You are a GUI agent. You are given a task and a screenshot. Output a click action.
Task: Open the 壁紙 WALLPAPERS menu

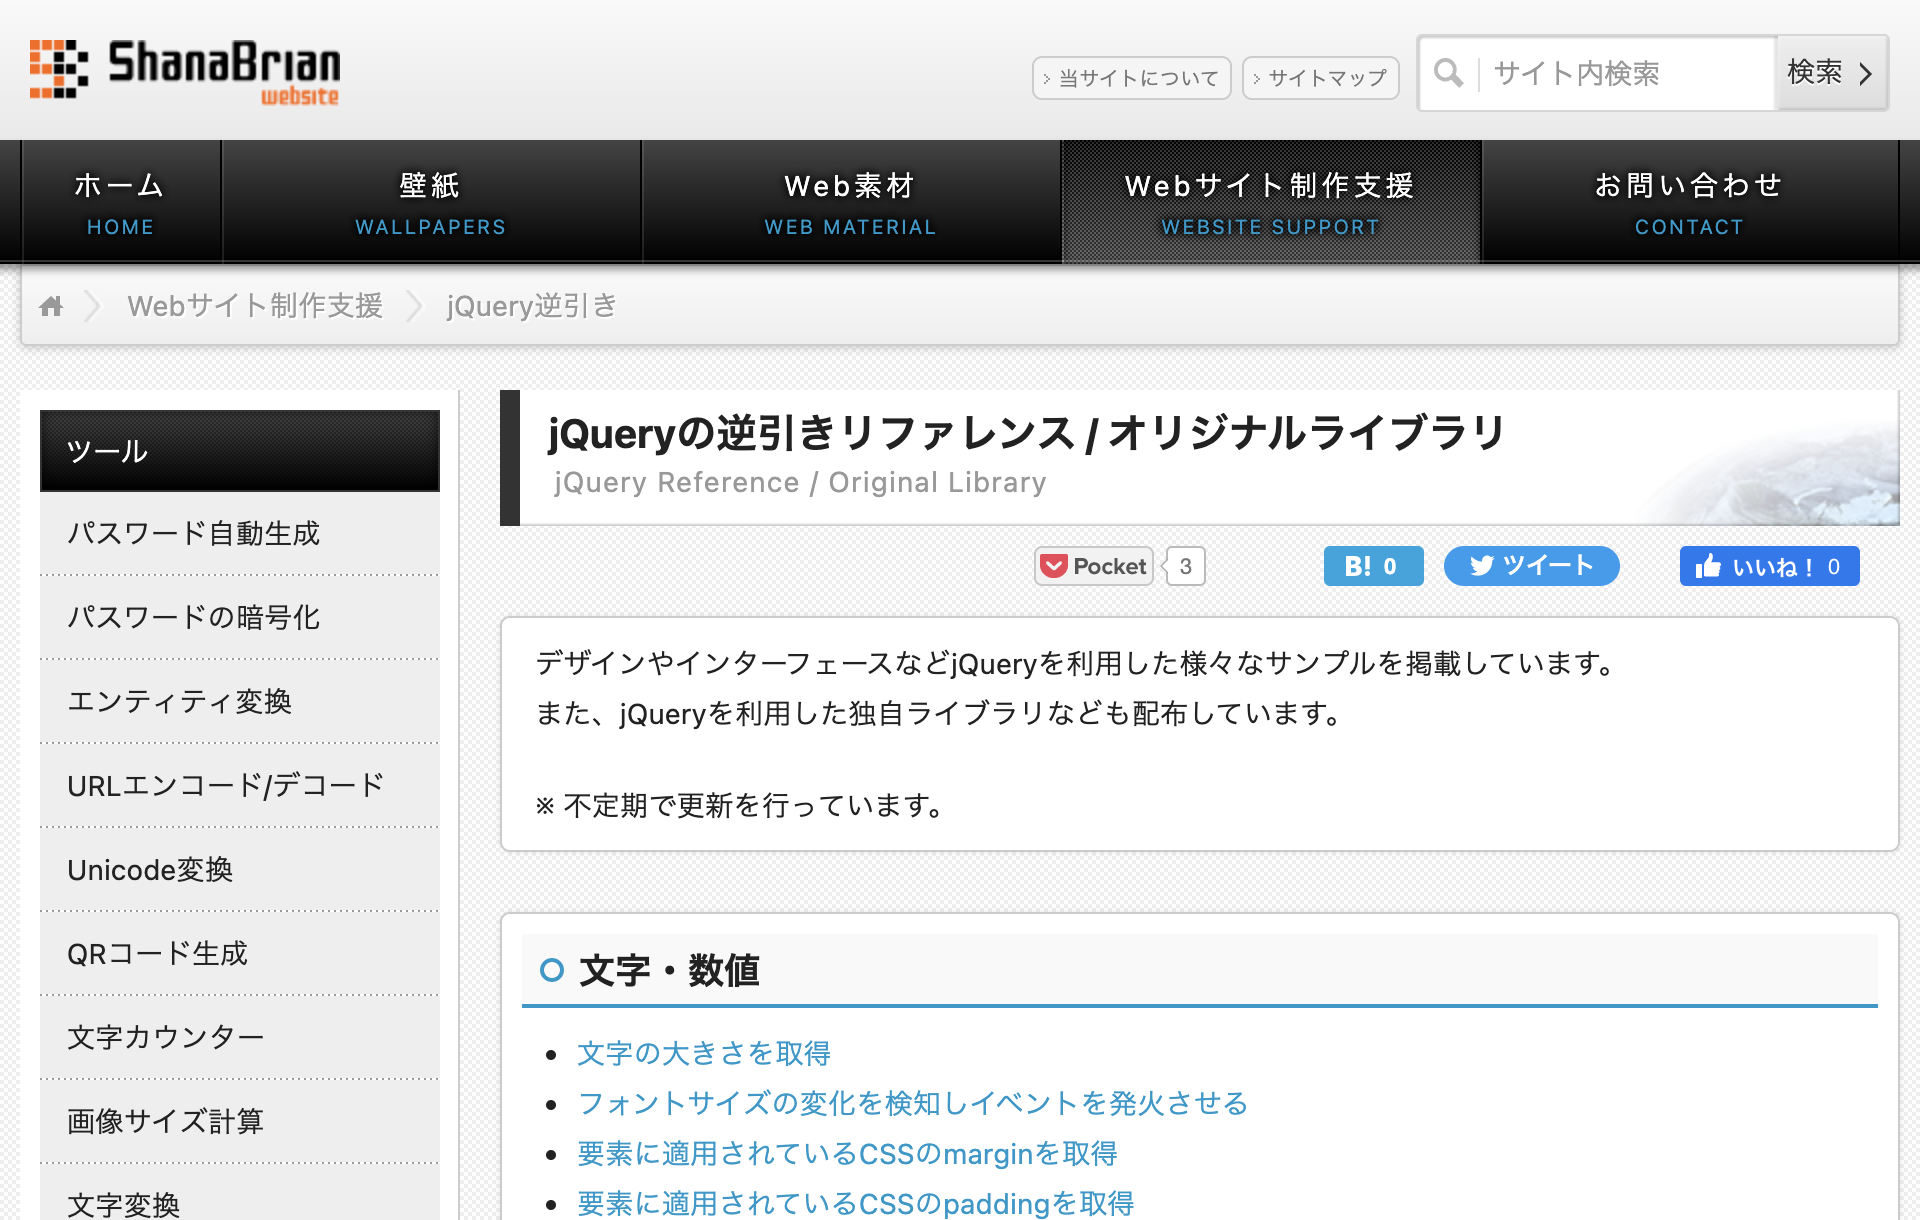point(430,202)
